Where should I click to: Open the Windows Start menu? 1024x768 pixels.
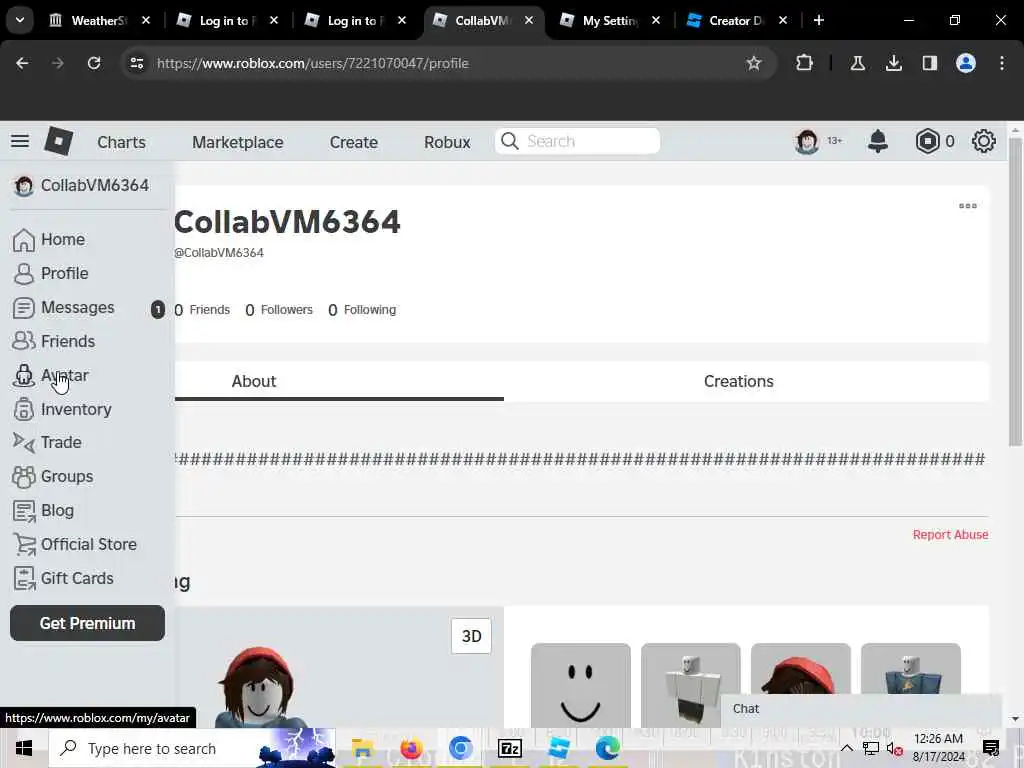point(24,748)
